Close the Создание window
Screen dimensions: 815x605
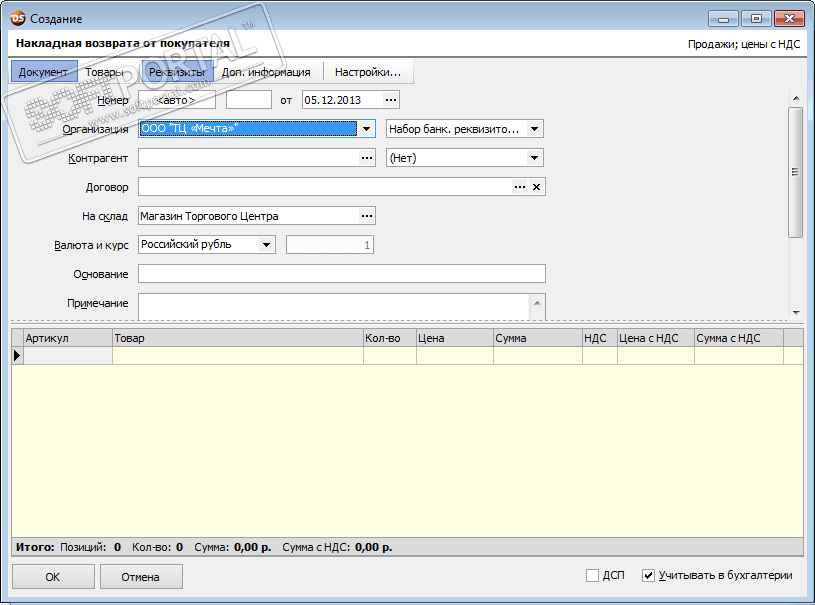point(789,19)
